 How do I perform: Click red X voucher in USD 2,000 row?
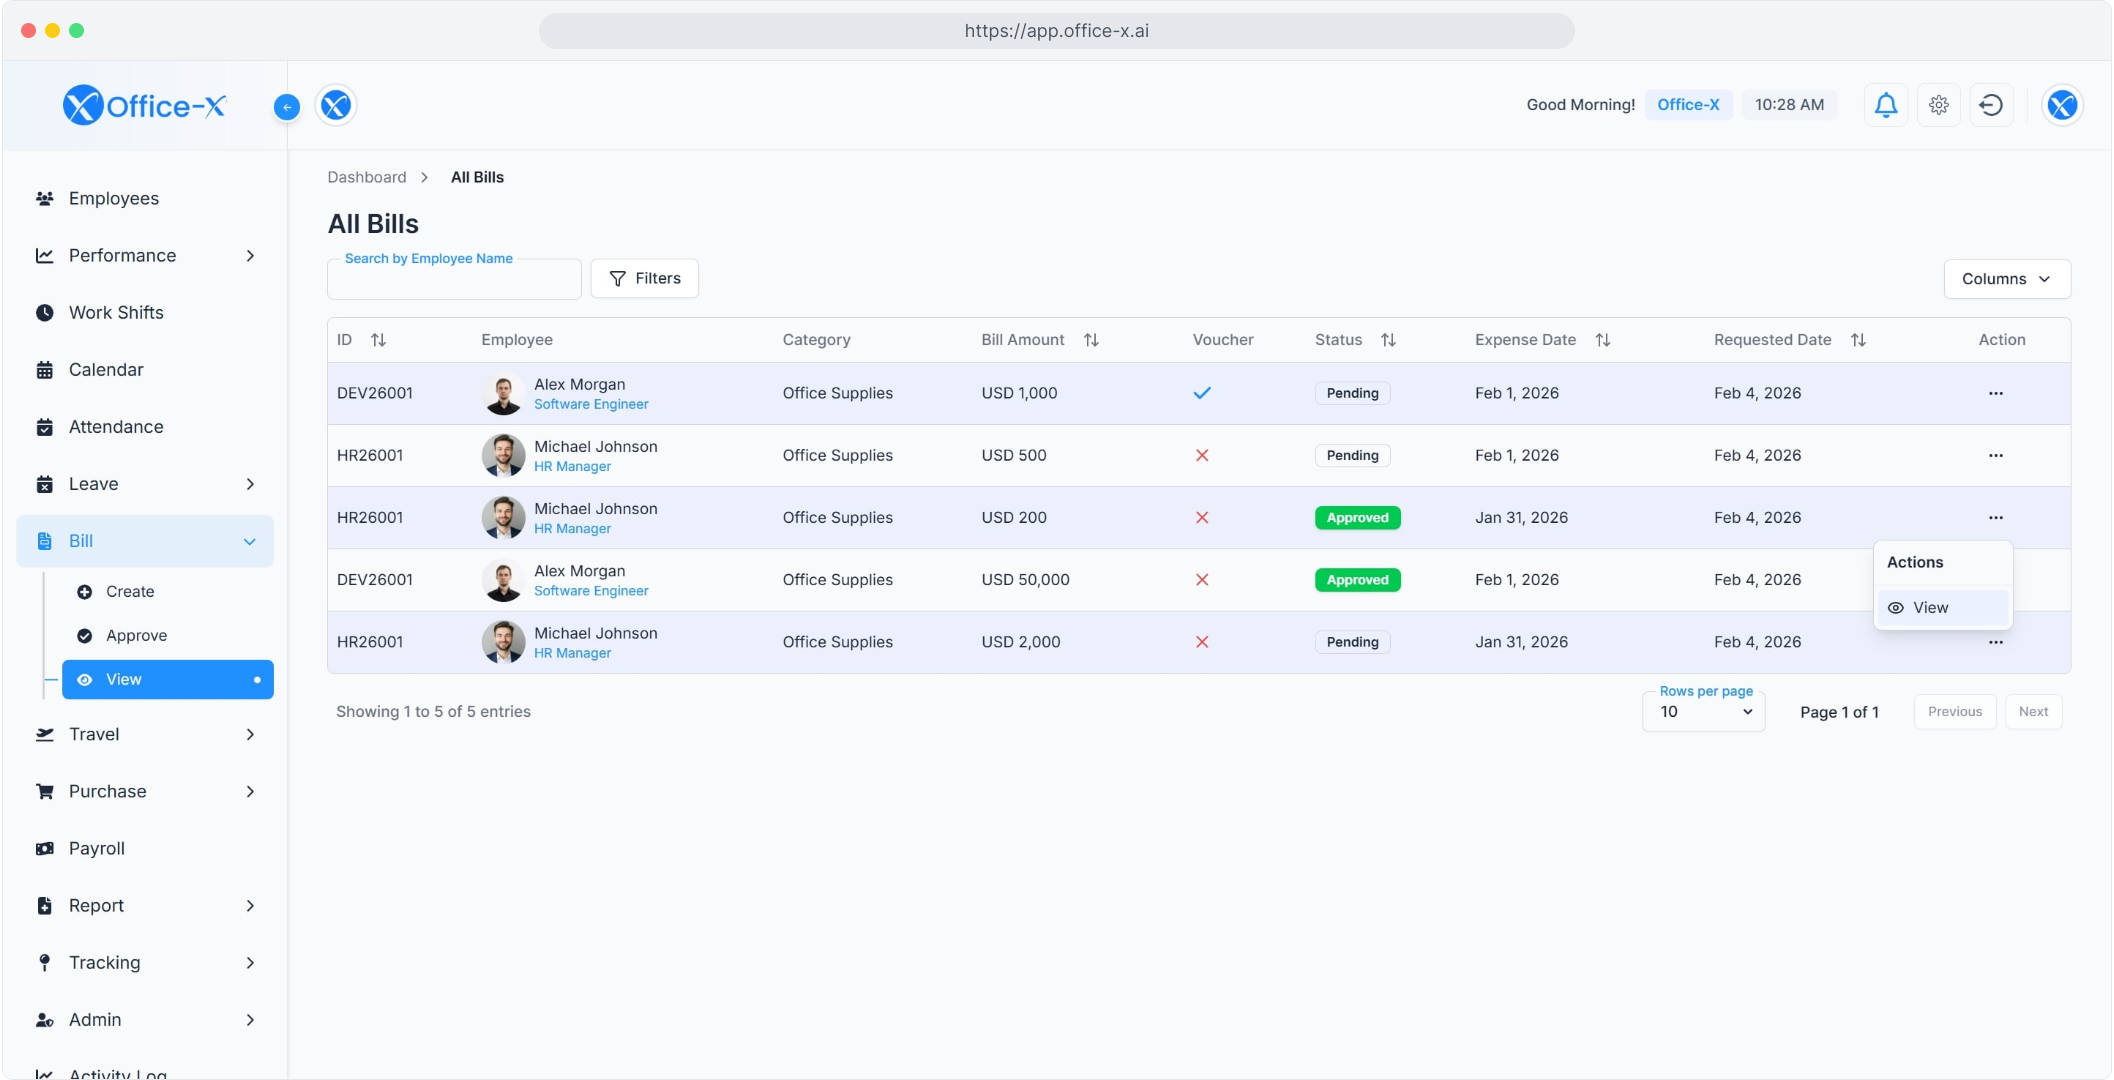[x=1202, y=642]
